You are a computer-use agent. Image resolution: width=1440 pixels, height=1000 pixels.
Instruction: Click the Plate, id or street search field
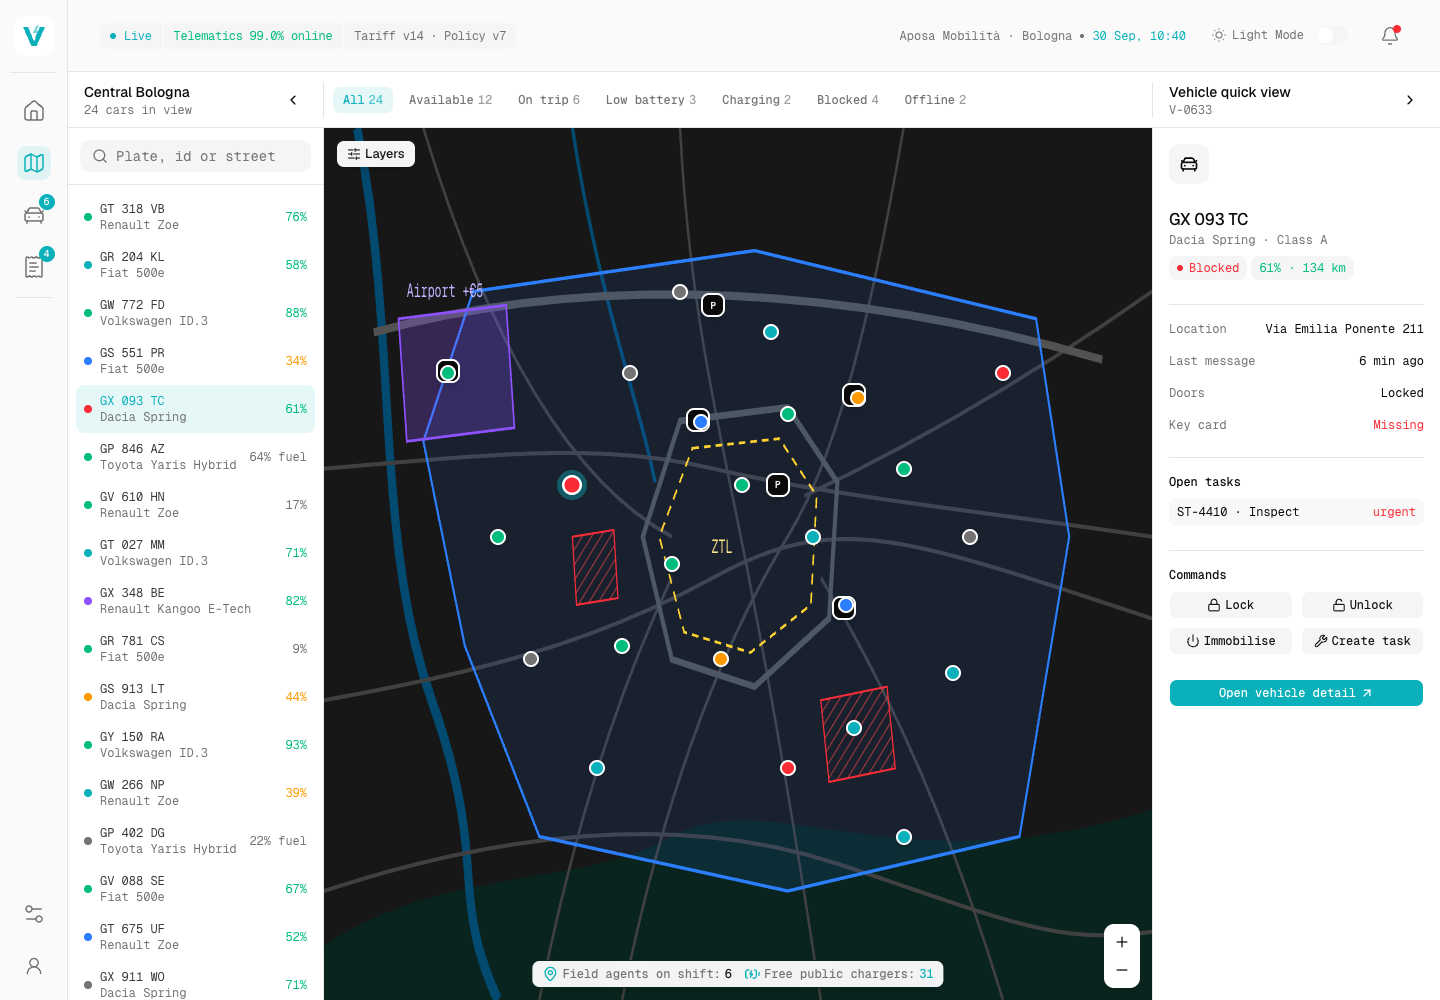click(x=196, y=156)
